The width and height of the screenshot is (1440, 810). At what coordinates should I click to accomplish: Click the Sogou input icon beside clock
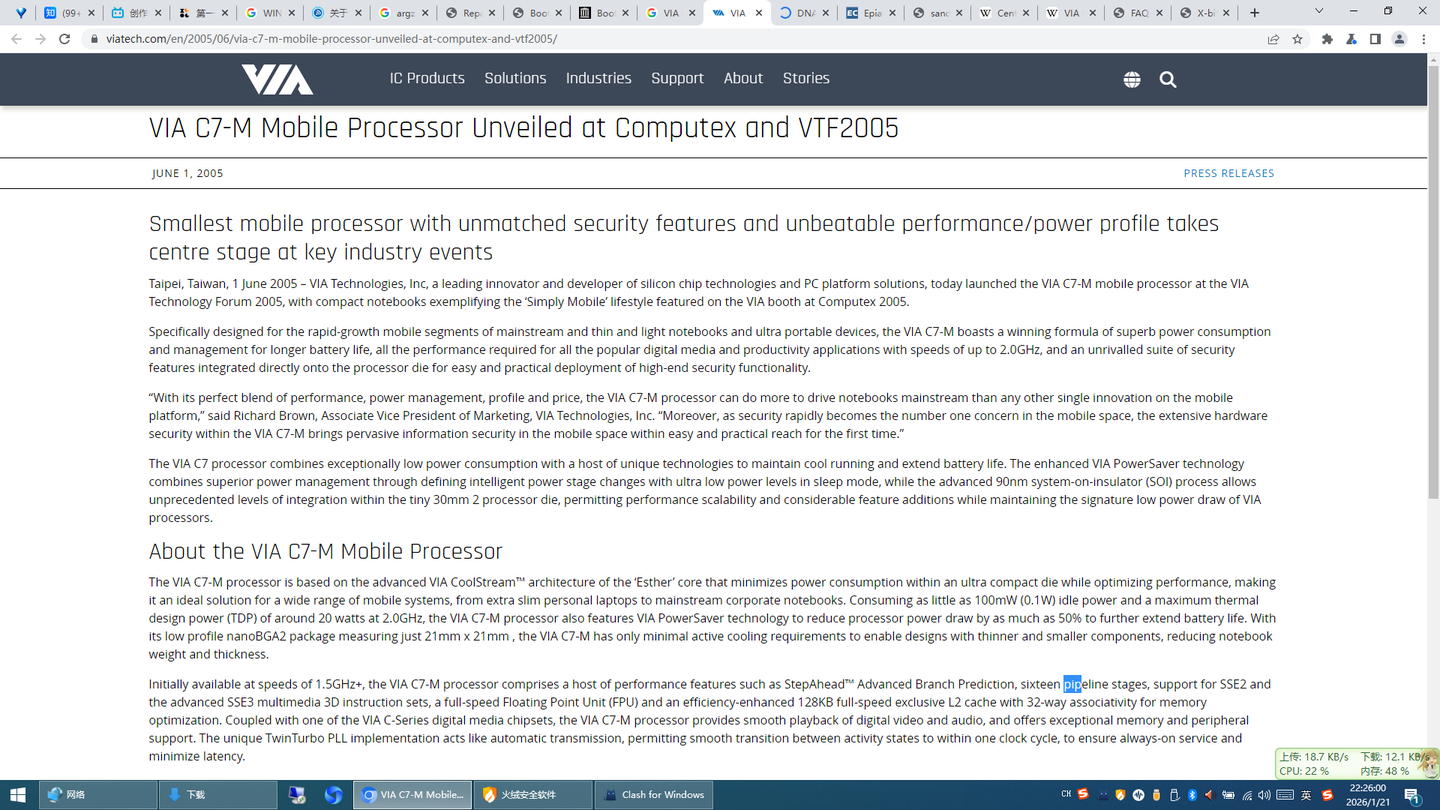(1327, 795)
